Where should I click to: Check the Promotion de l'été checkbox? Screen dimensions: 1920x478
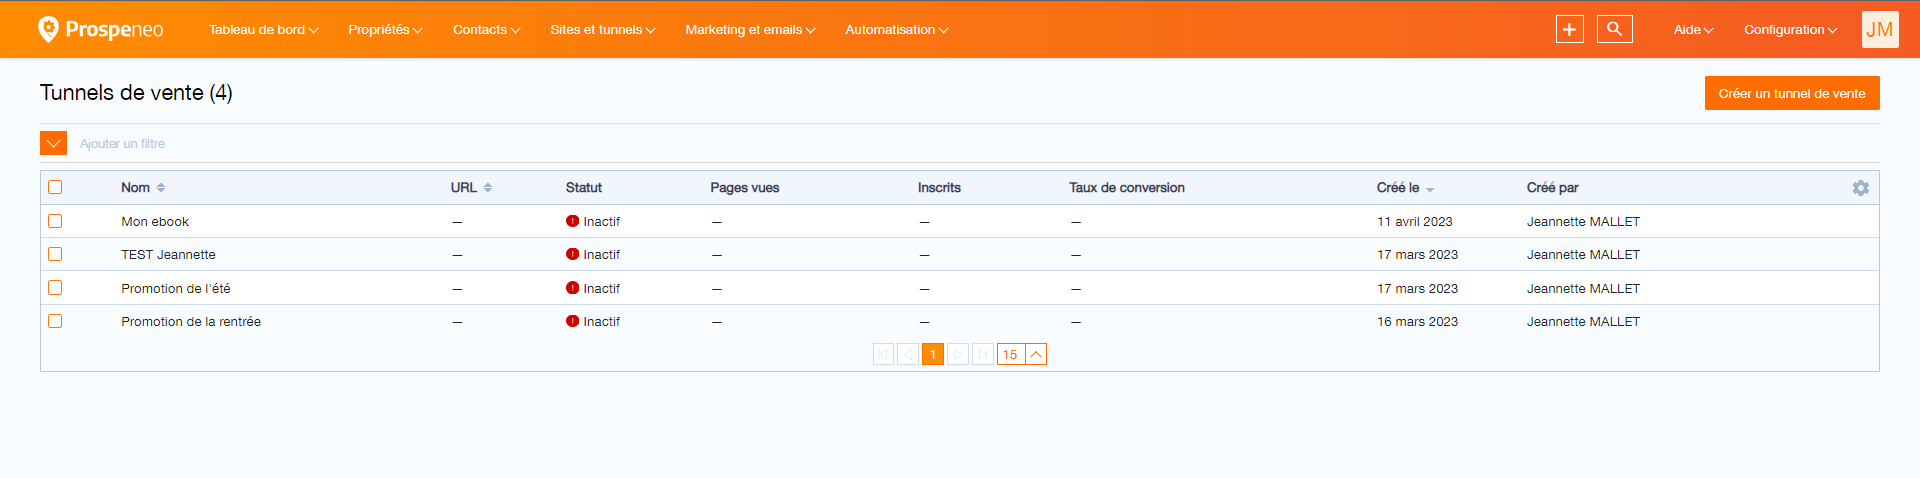click(55, 288)
